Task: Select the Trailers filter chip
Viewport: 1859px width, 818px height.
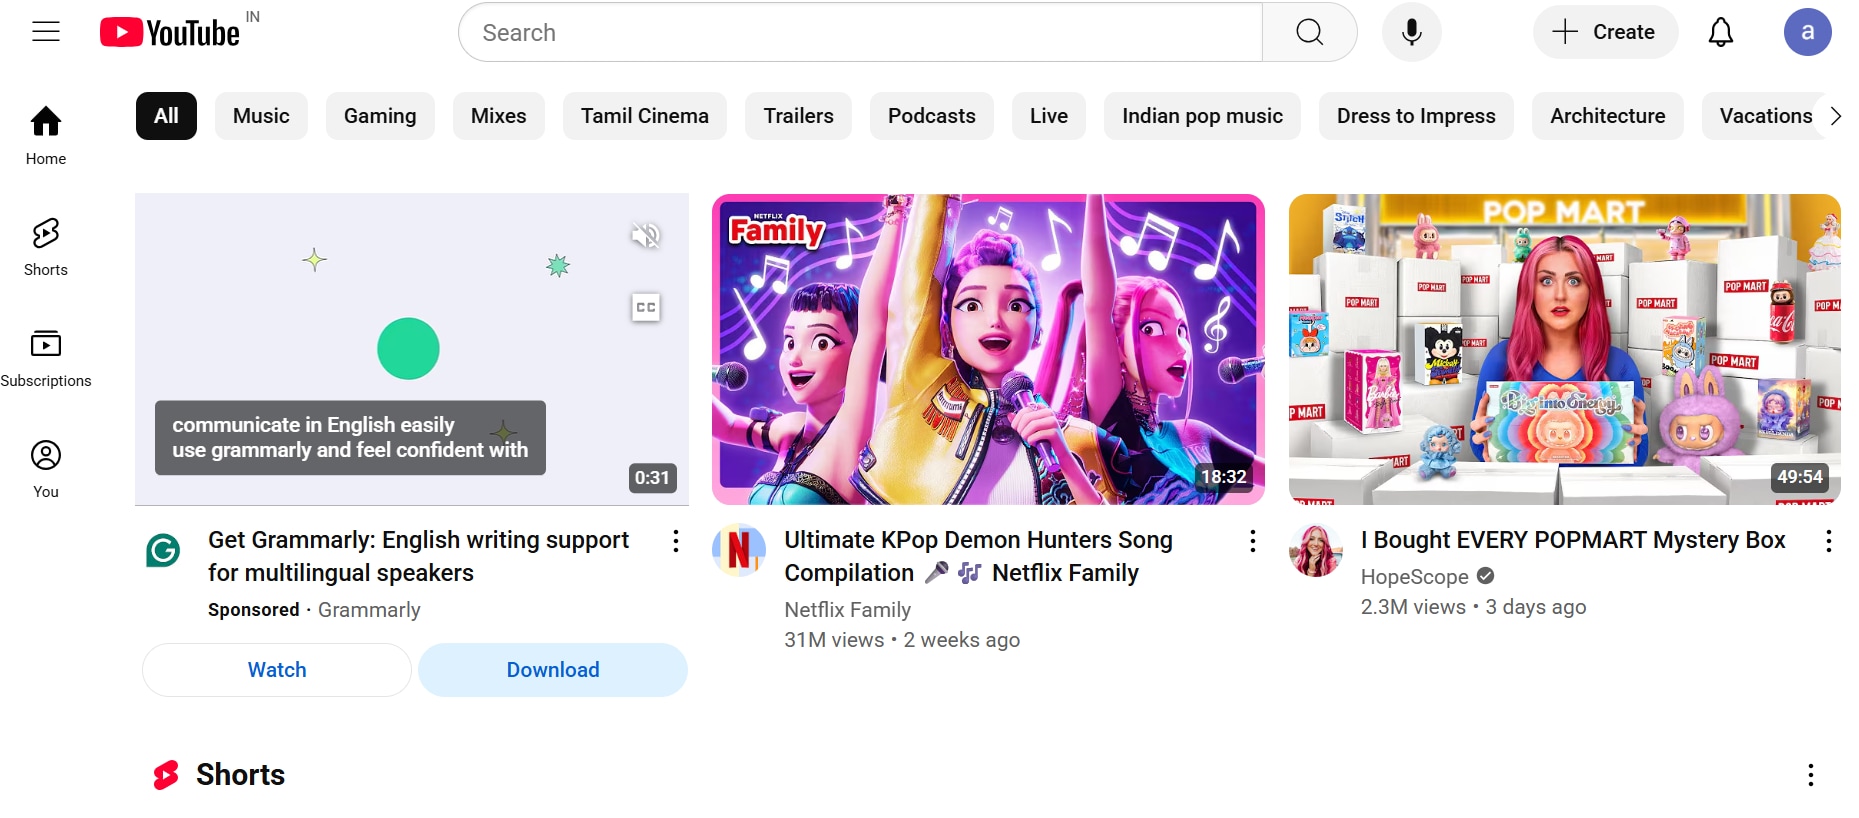Action: pyautogui.click(x=798, y=116)
